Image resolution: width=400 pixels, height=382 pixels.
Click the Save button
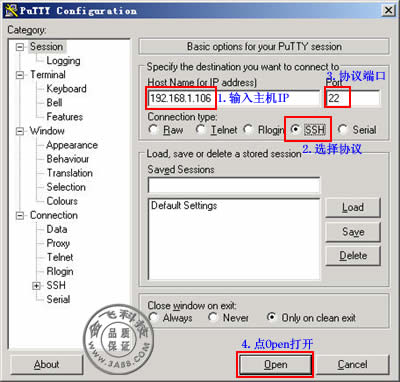(353, 232)
